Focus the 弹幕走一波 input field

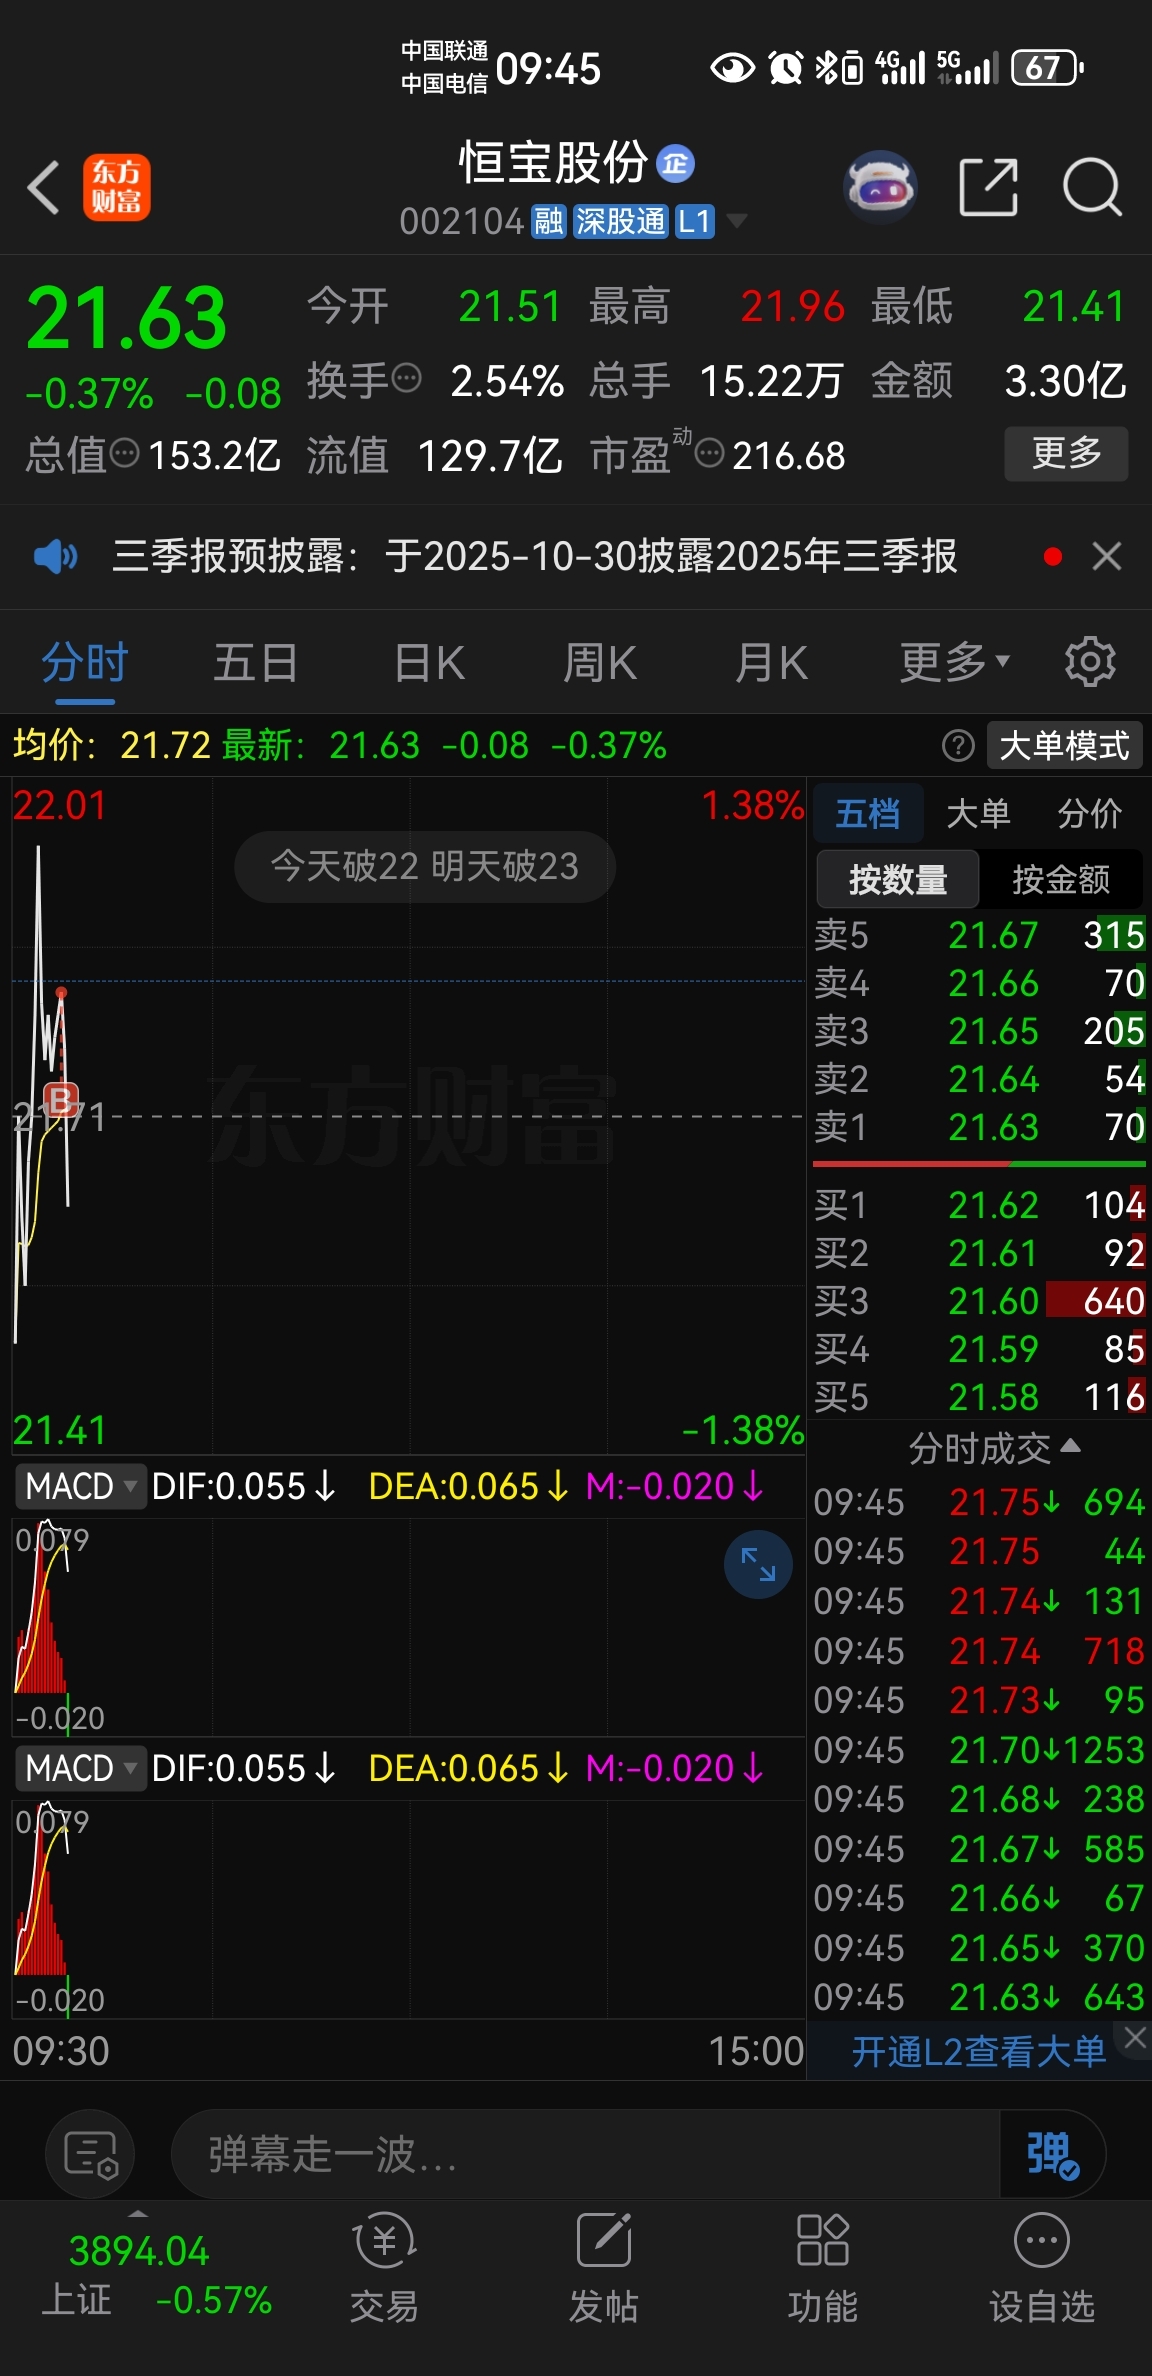click(585, 2154)
